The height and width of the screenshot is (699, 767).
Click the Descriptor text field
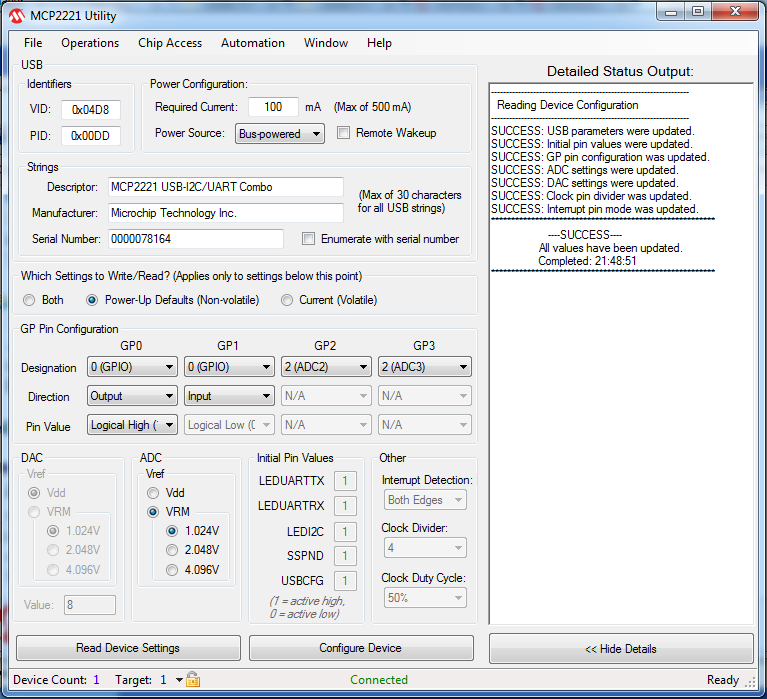click(x=226, y=187)
